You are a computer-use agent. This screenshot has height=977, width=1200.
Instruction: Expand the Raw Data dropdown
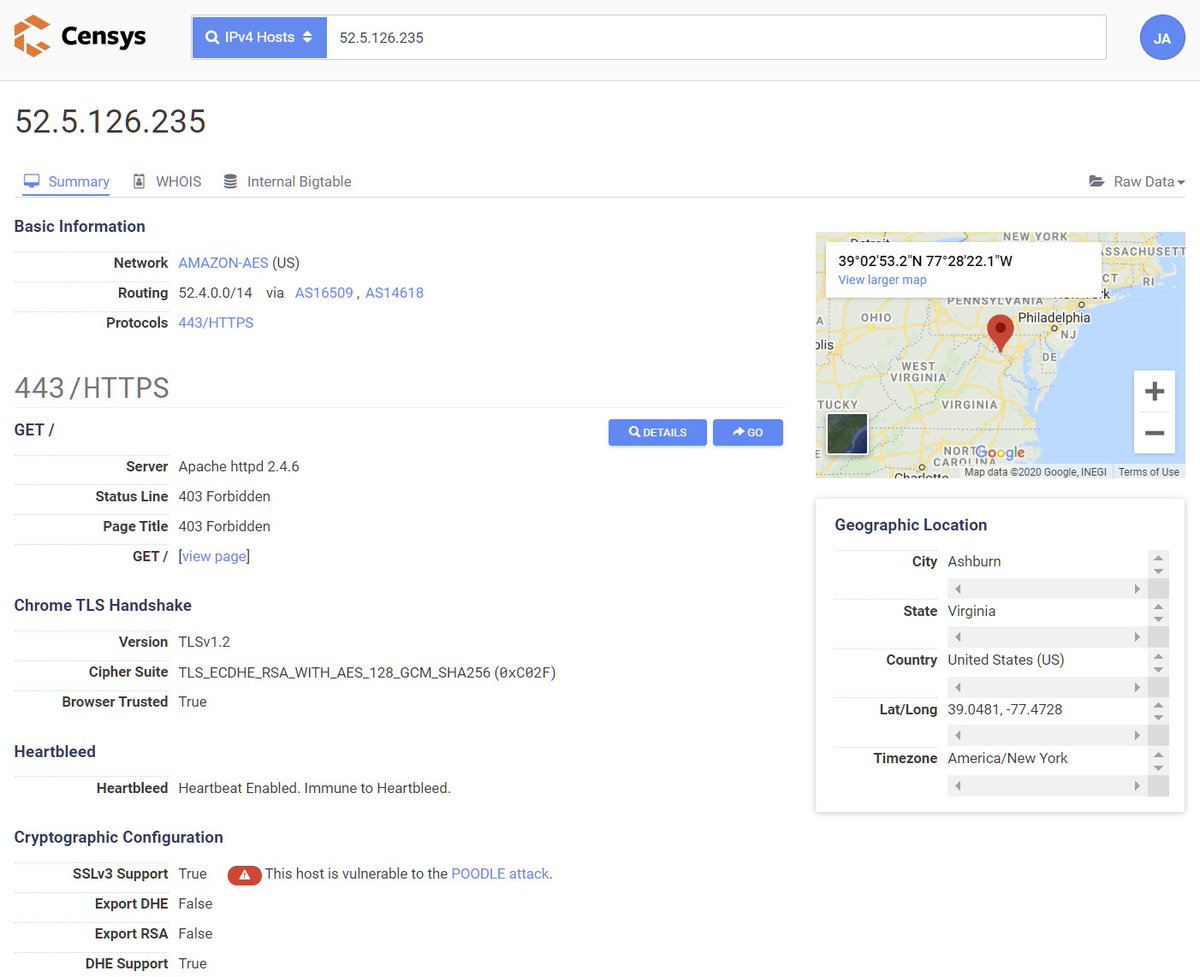[x=1137, y=182]
